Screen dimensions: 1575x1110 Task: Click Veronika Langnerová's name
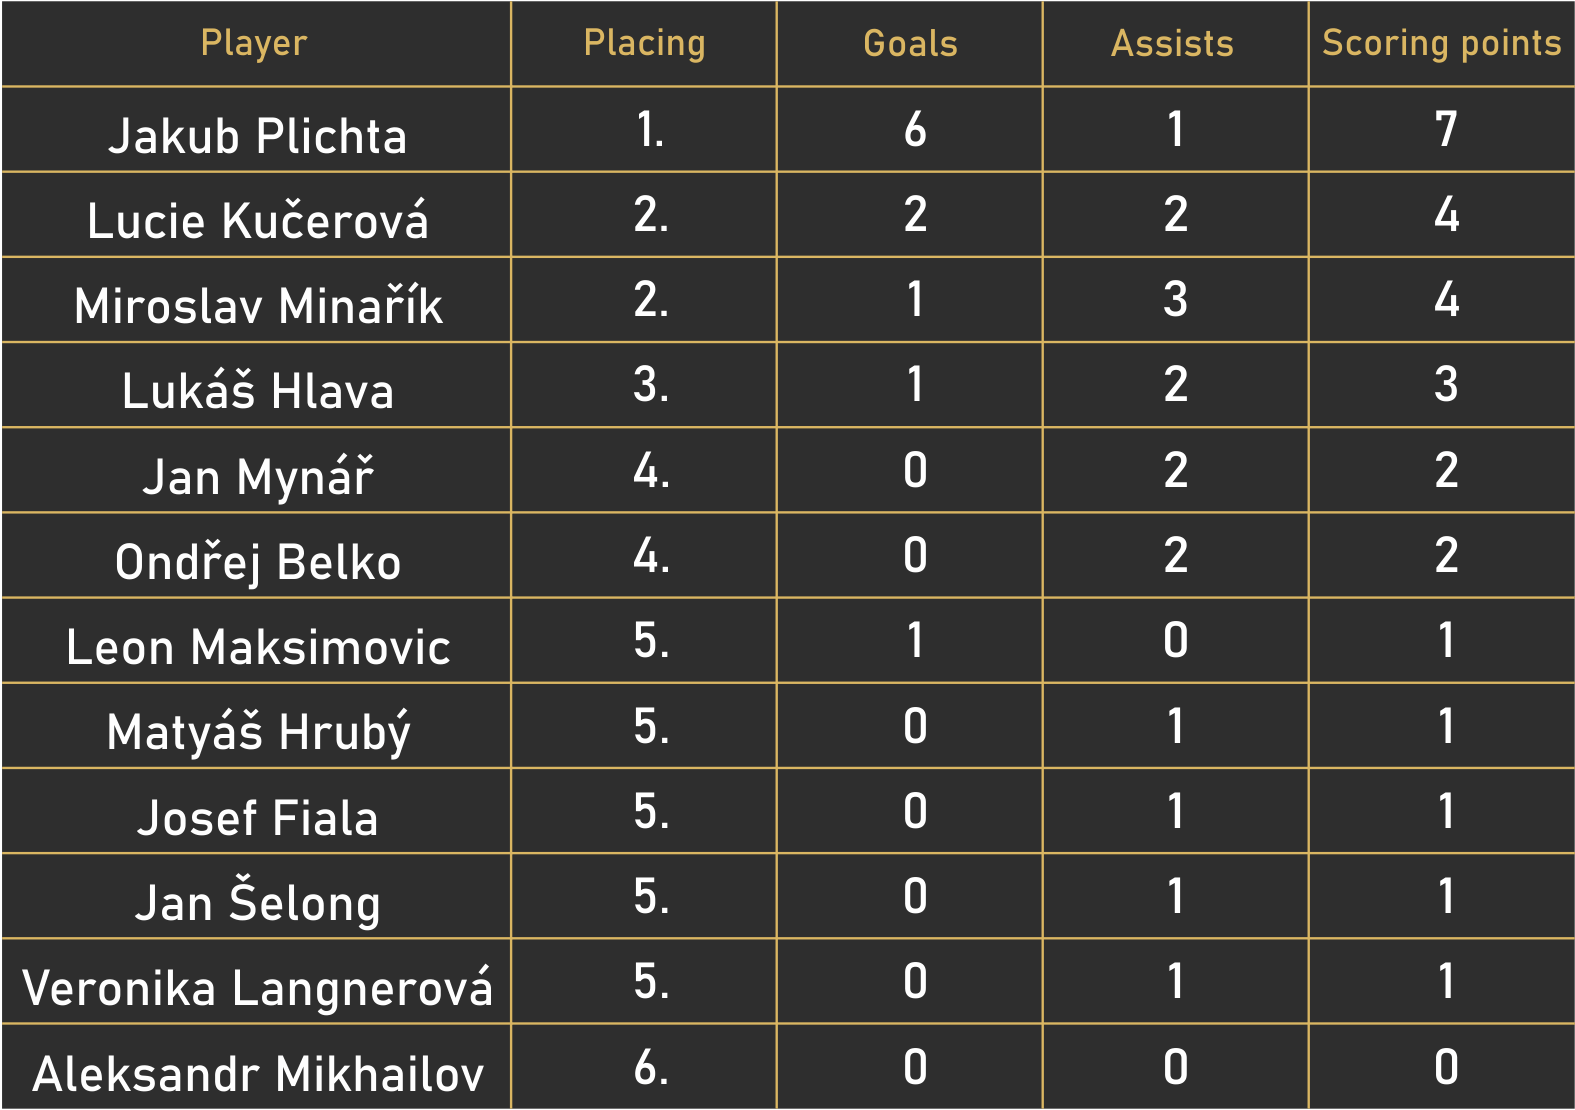[x=257, y=988]
